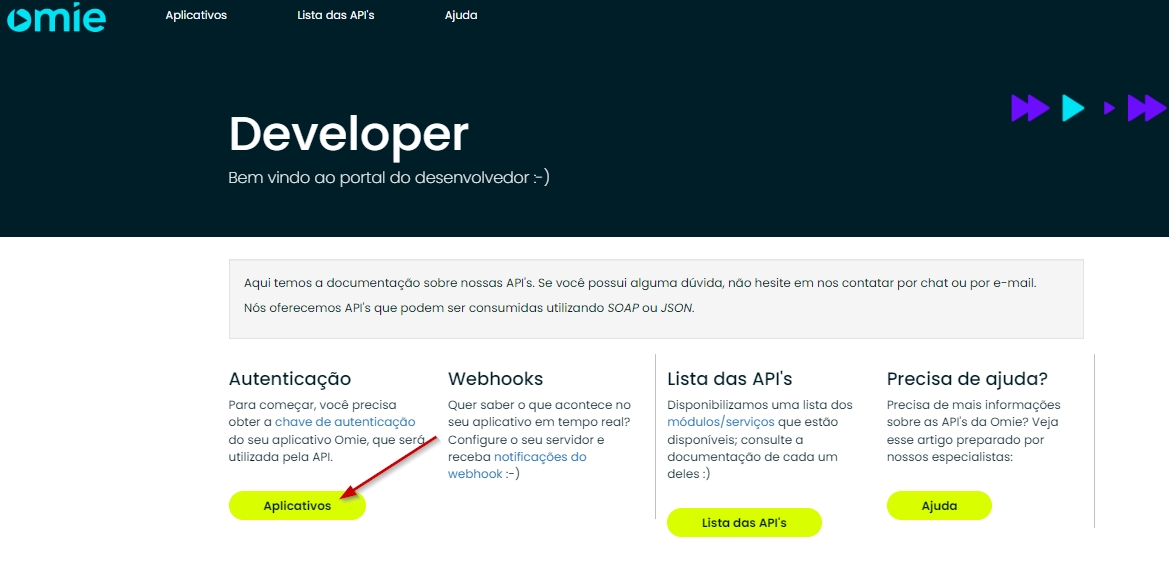The height and width of the screenshot is (566, 1169).
Task: Click the 'Precisa de ajuda?' heading
Action: pos(966,379)
